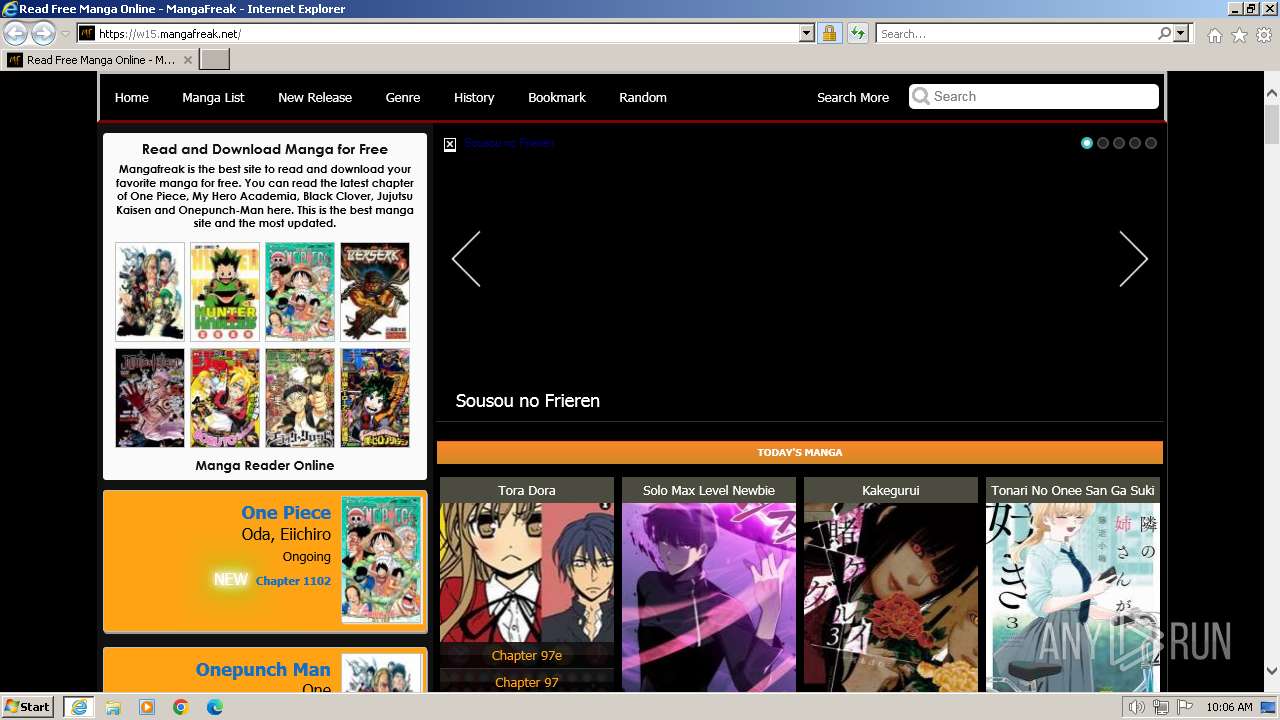Click the browser Back arrow button
The width and height of the screenshot is (1280, 720).
coord(15,33)
